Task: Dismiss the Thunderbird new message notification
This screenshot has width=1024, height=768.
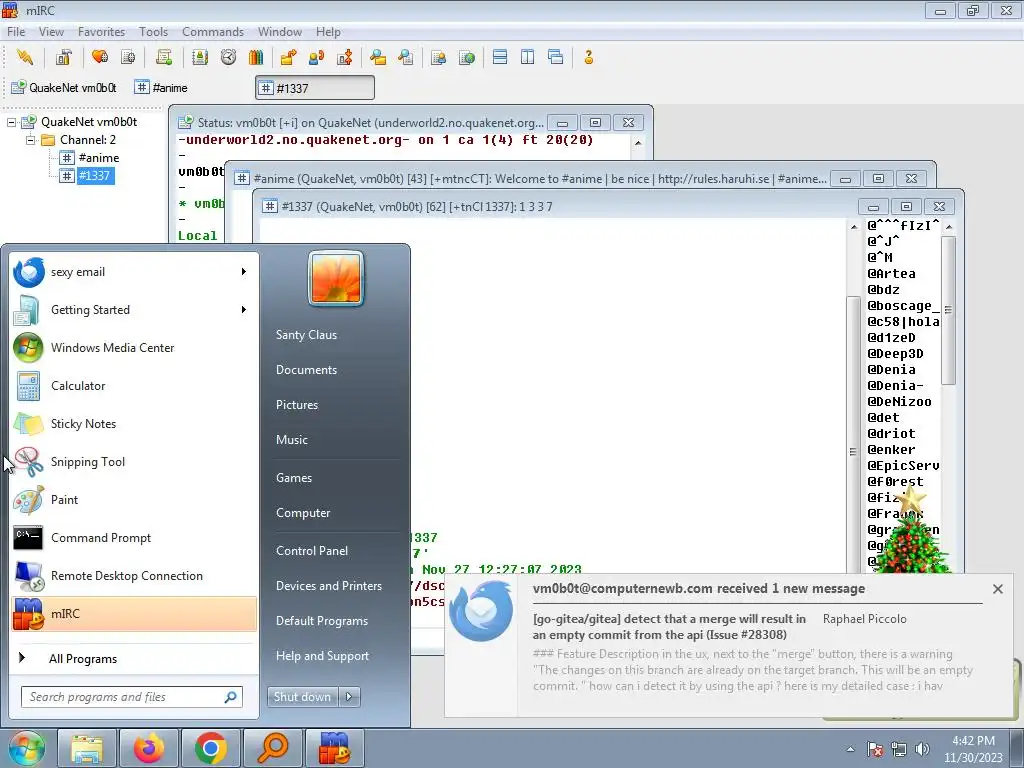Action: coord(998,588)
